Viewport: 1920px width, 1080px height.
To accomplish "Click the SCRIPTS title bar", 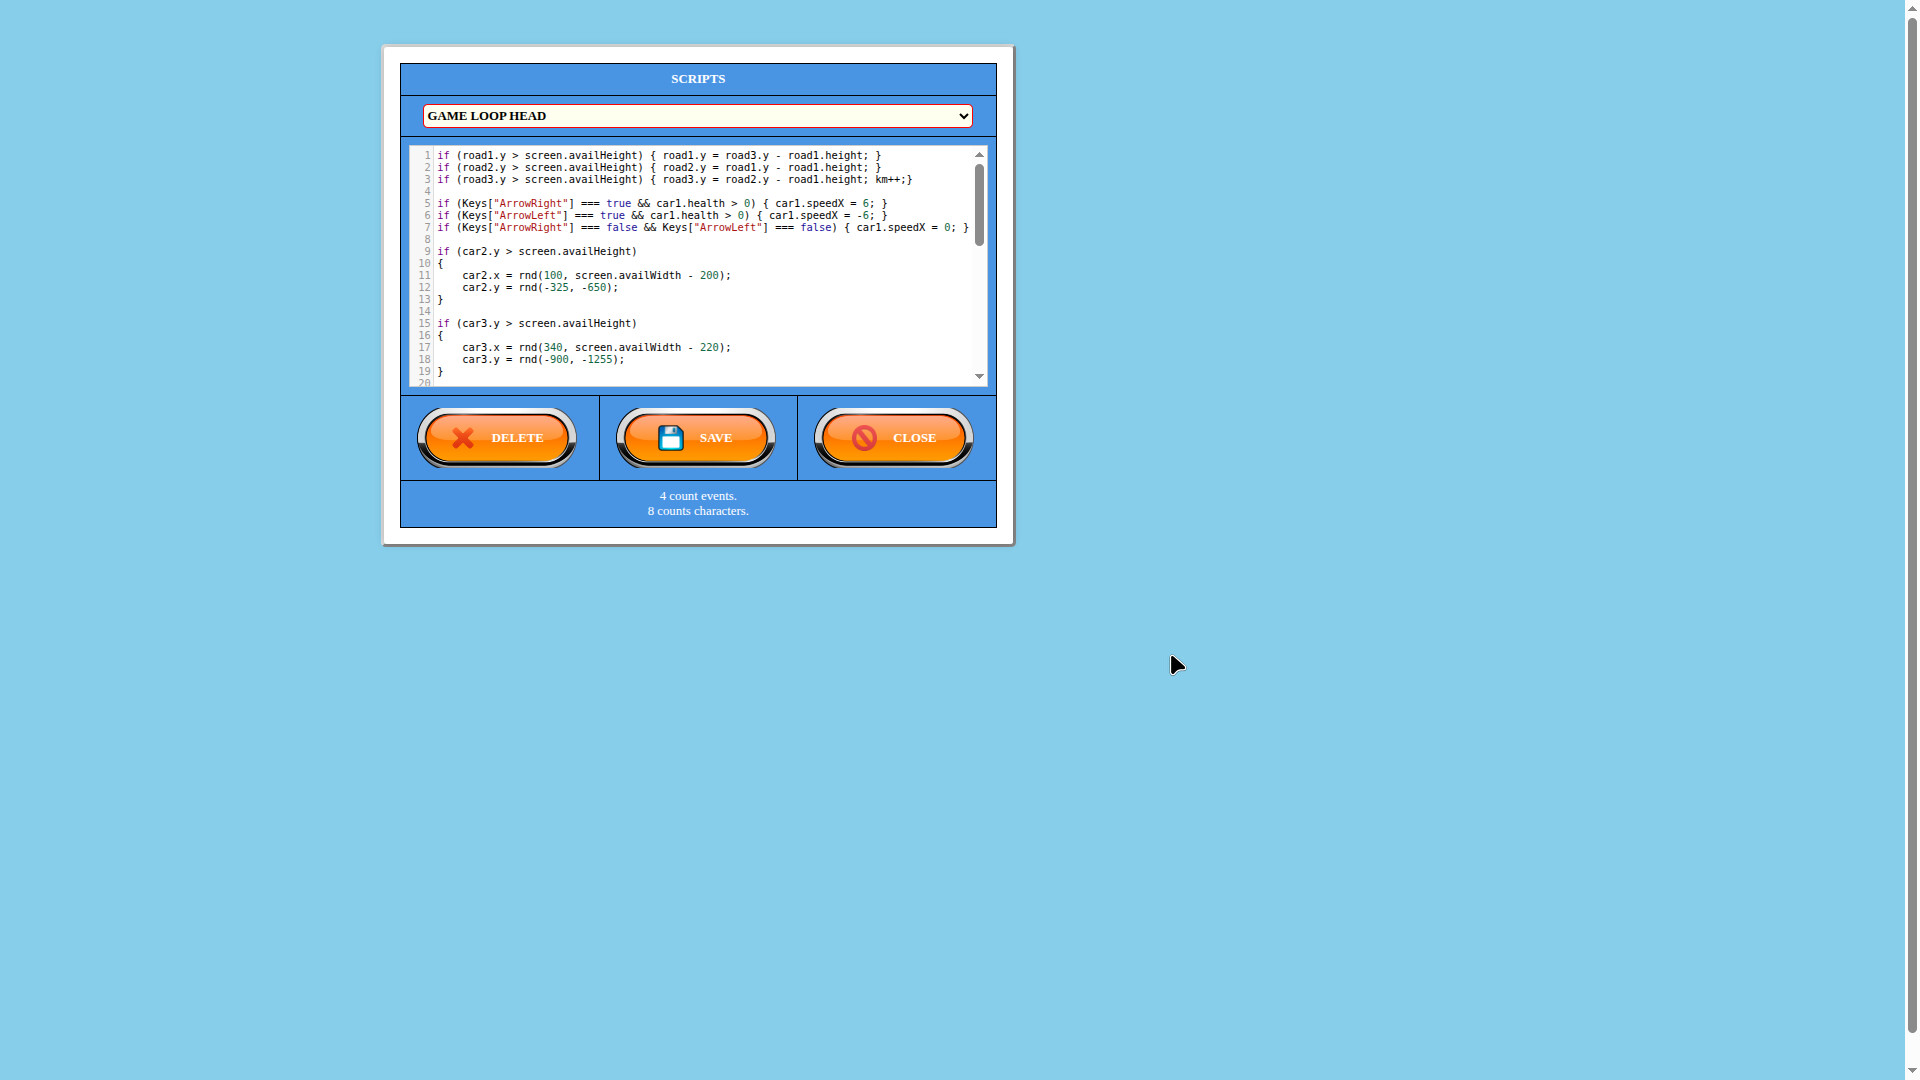I will tap(697, 78).
